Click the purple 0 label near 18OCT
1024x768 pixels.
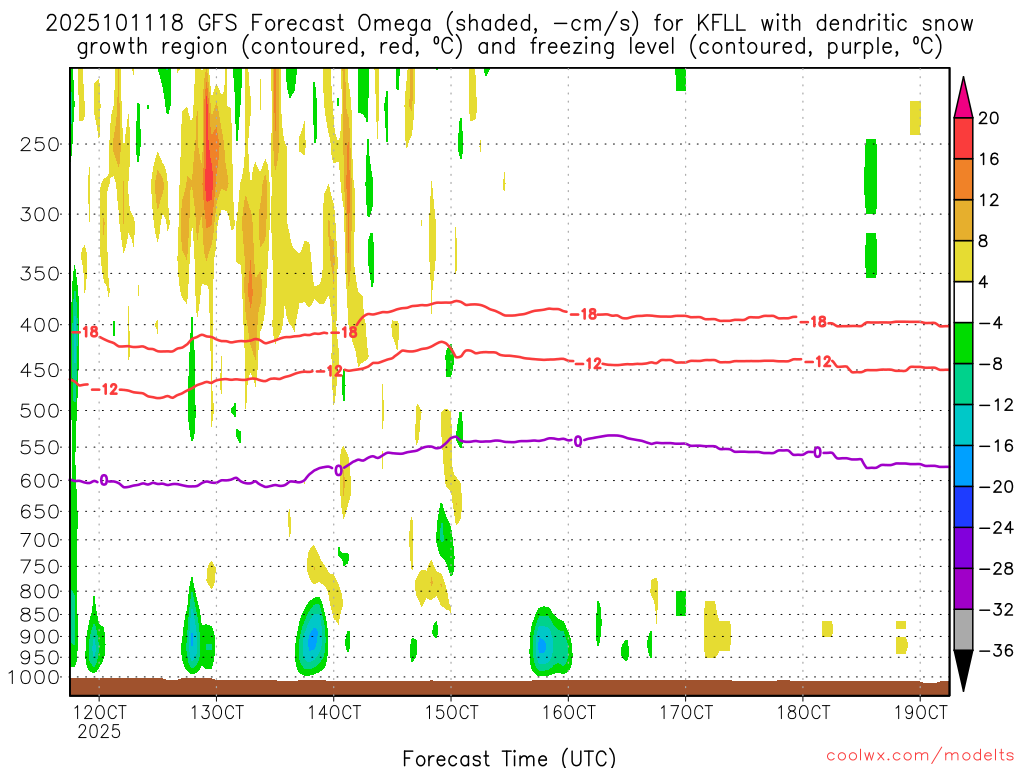[x=818, y=453]
